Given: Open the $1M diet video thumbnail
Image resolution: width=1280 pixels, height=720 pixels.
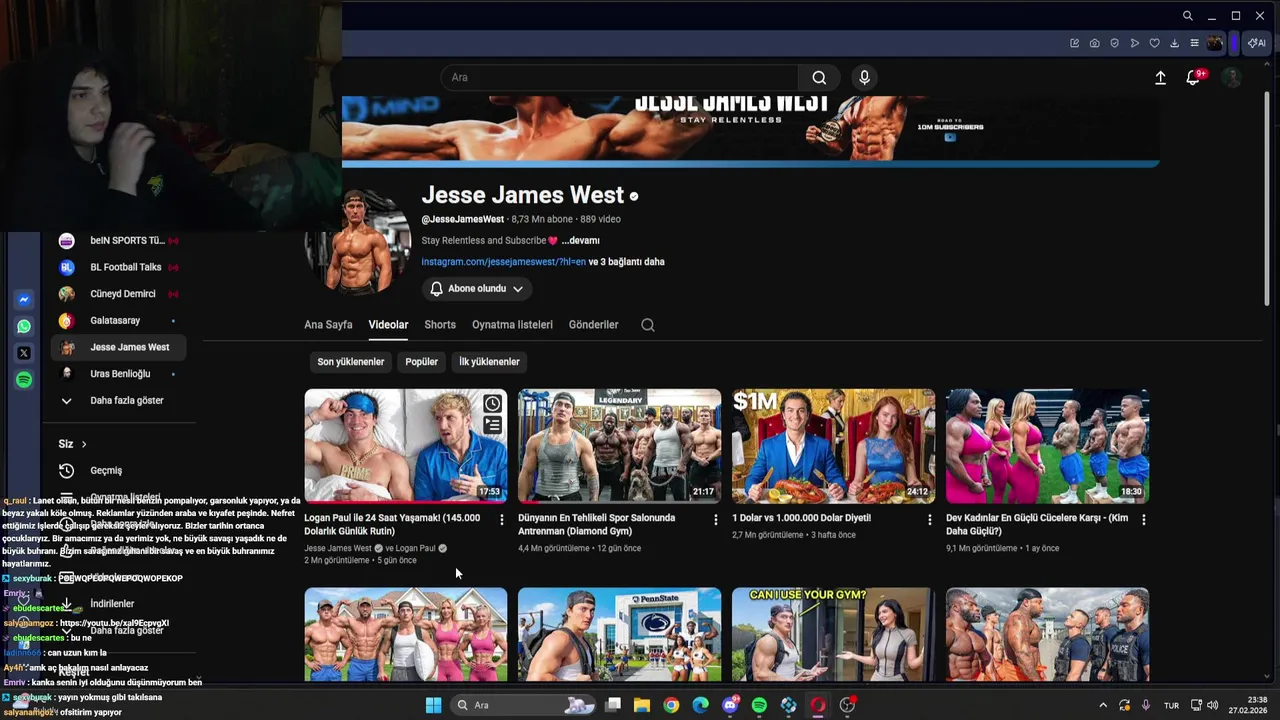Looking at the screenshot, I should 833,446.
